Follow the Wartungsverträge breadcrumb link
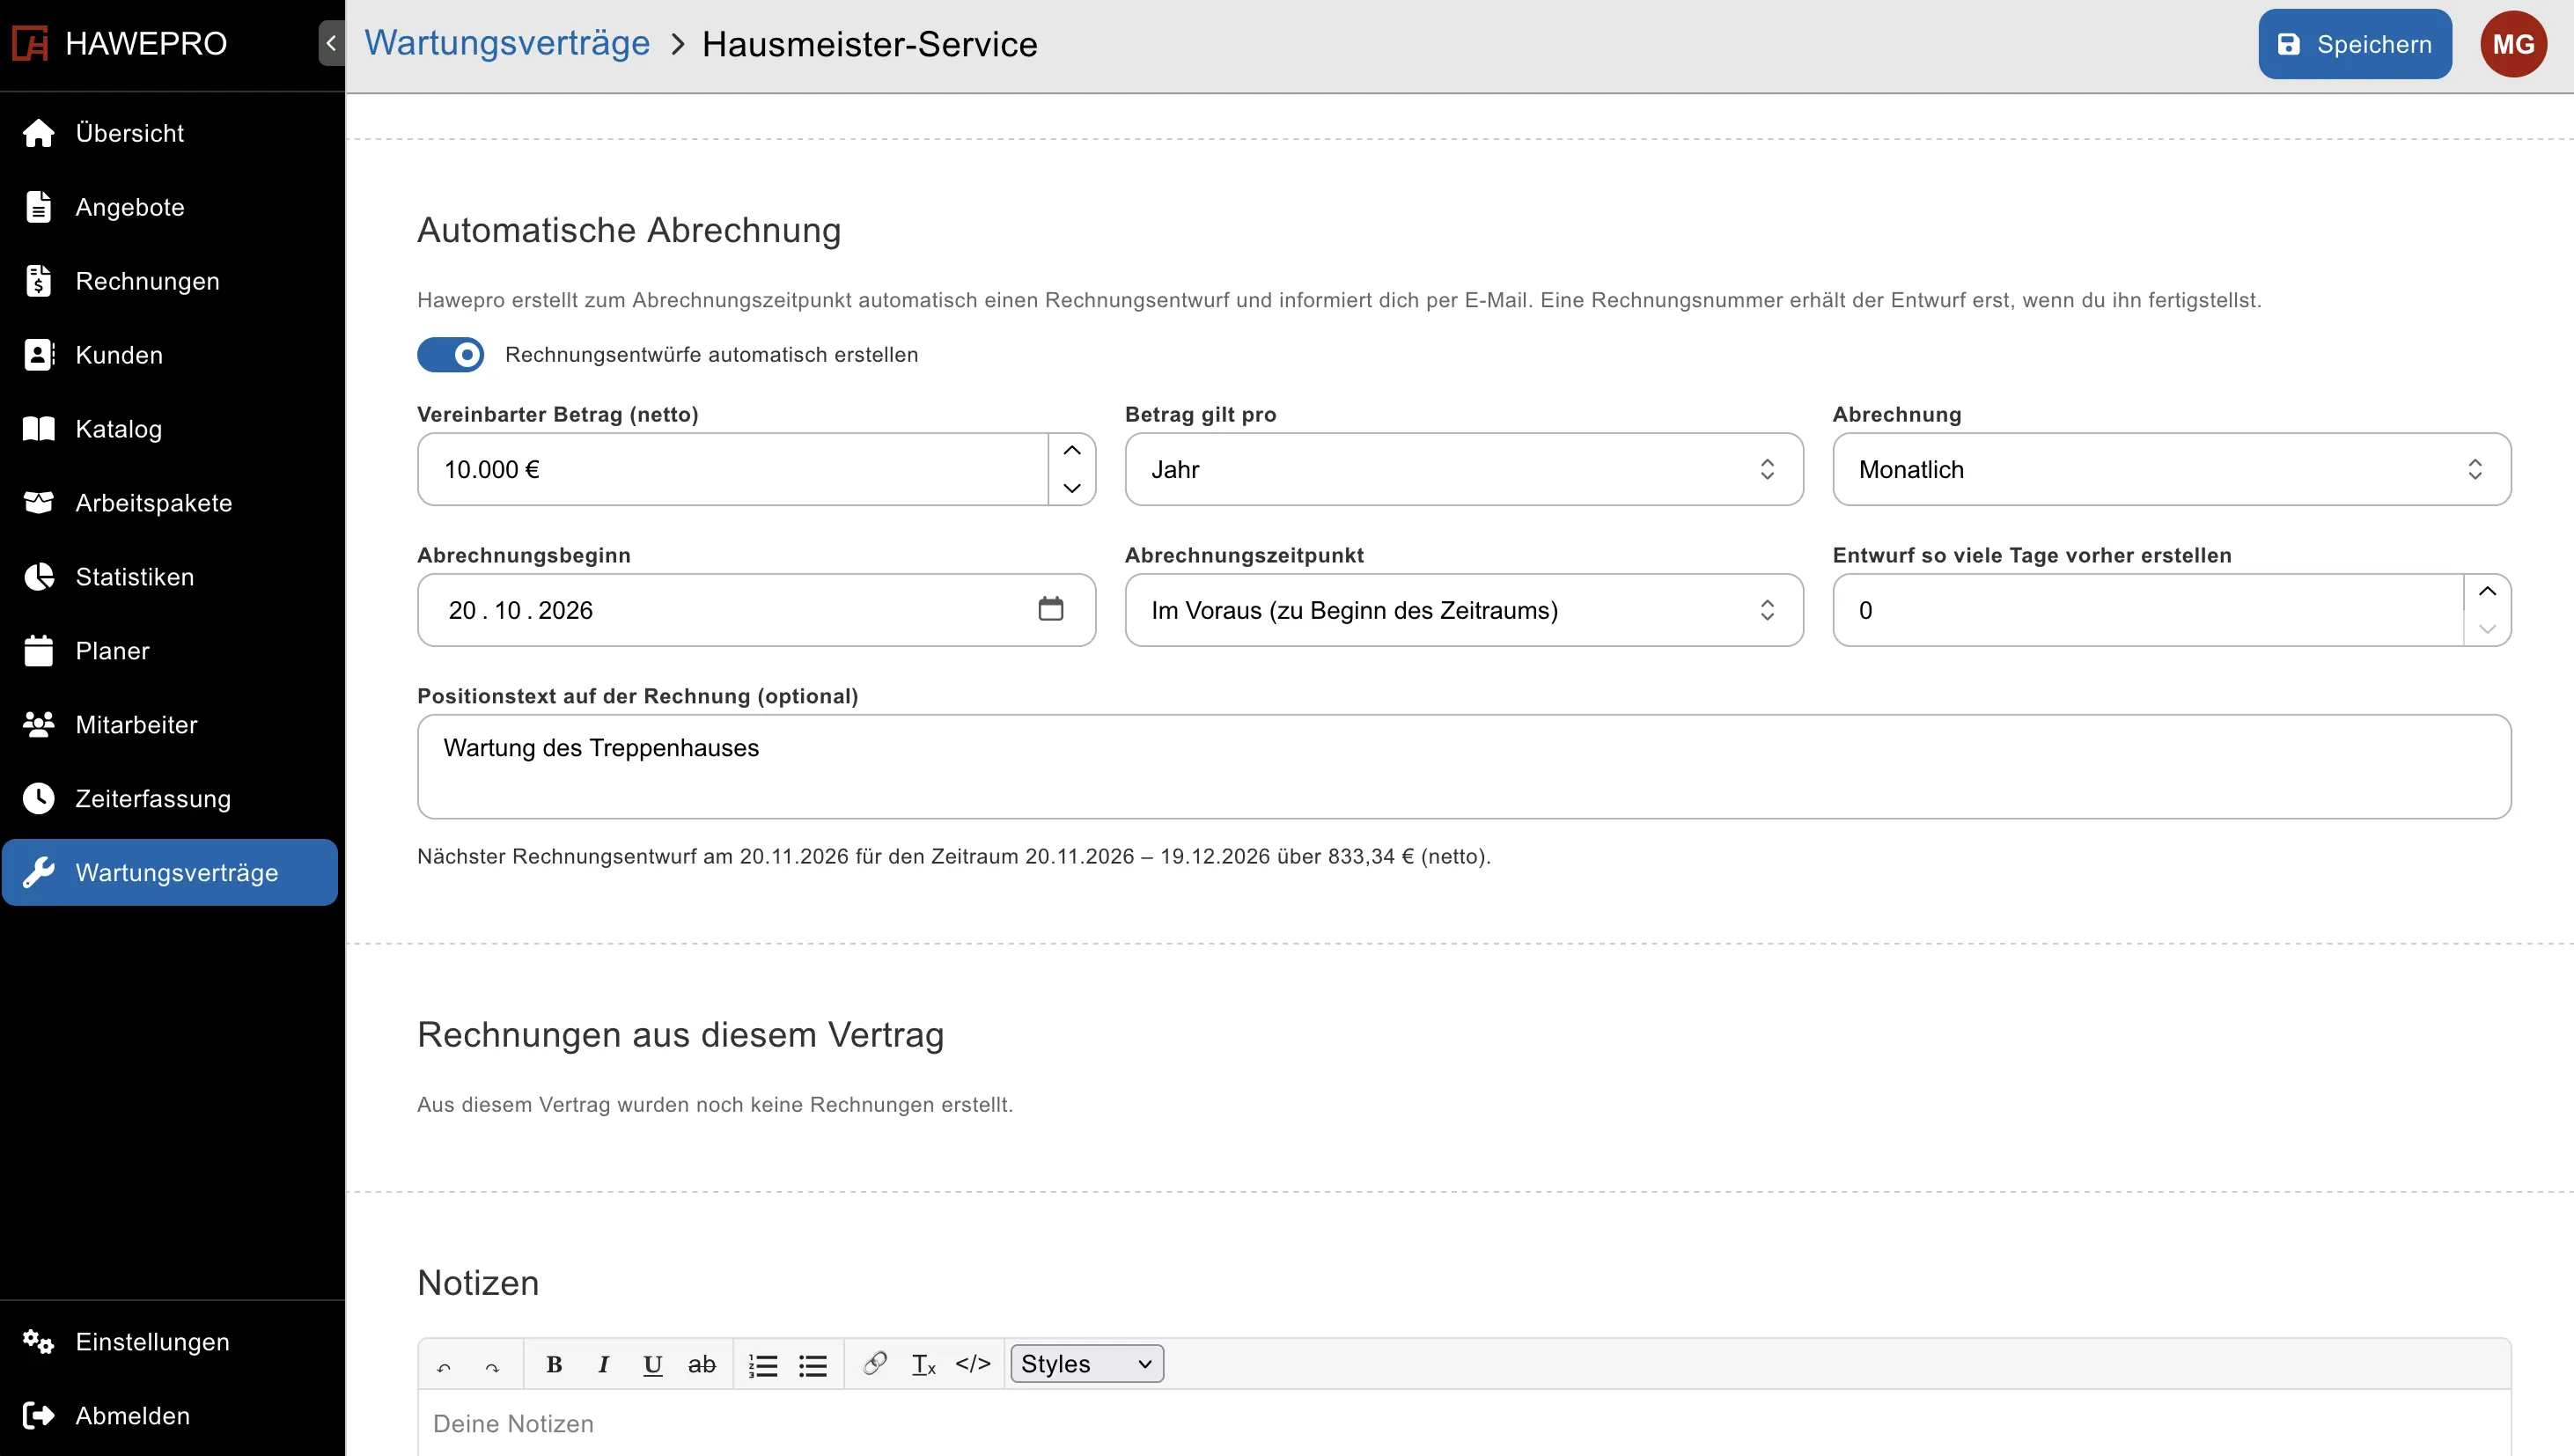The image size is (2574, 1456). [507, 43]
